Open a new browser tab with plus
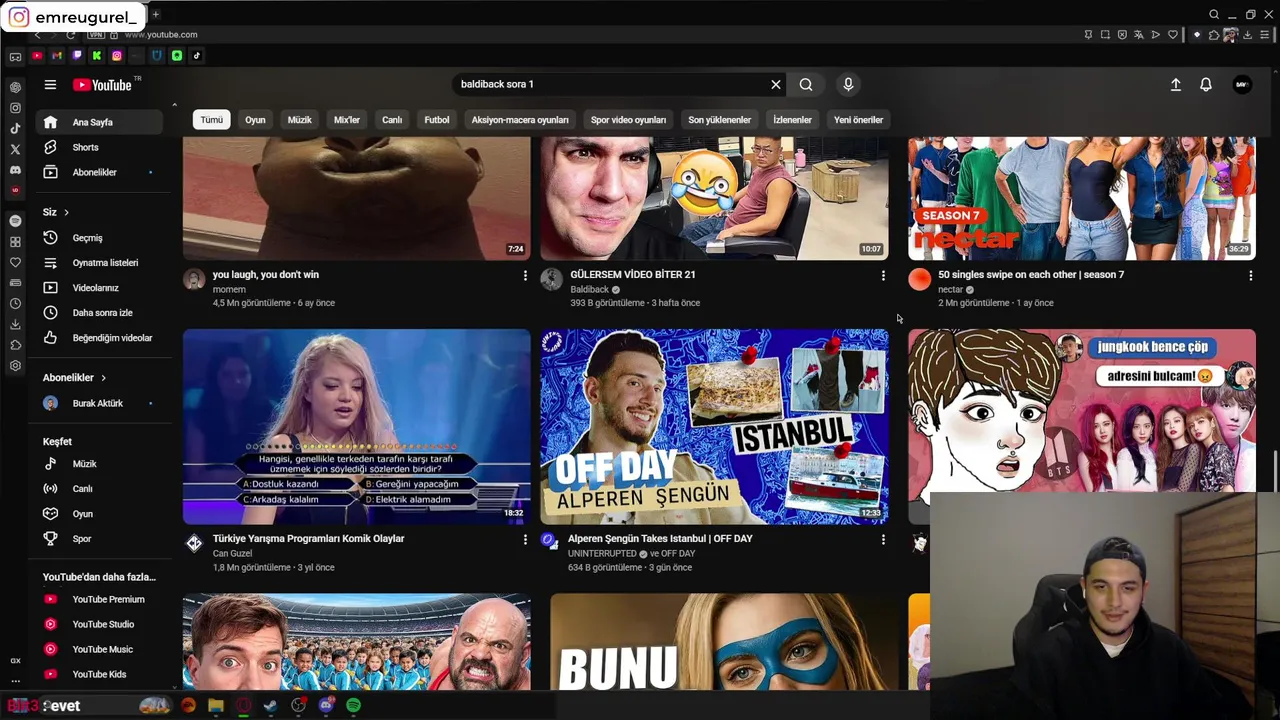The image size is (1280, 720). tap(155, 14)
